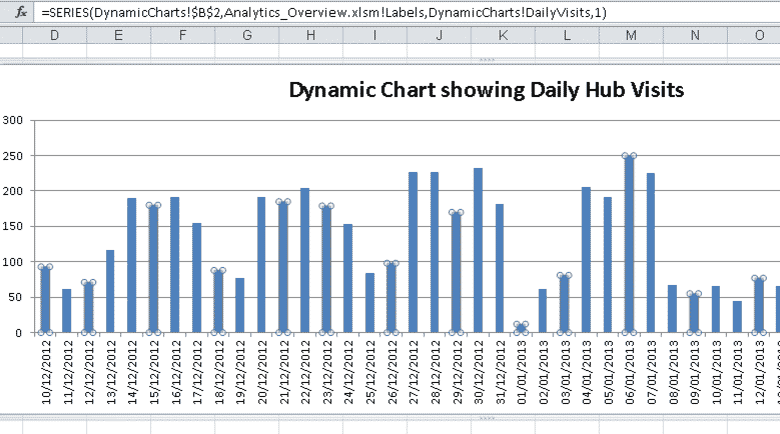Click the 150 value axis label
Image resolution: width=780 pixels, height=434 pixels.
pyautogui.click(x=14, y=226)
